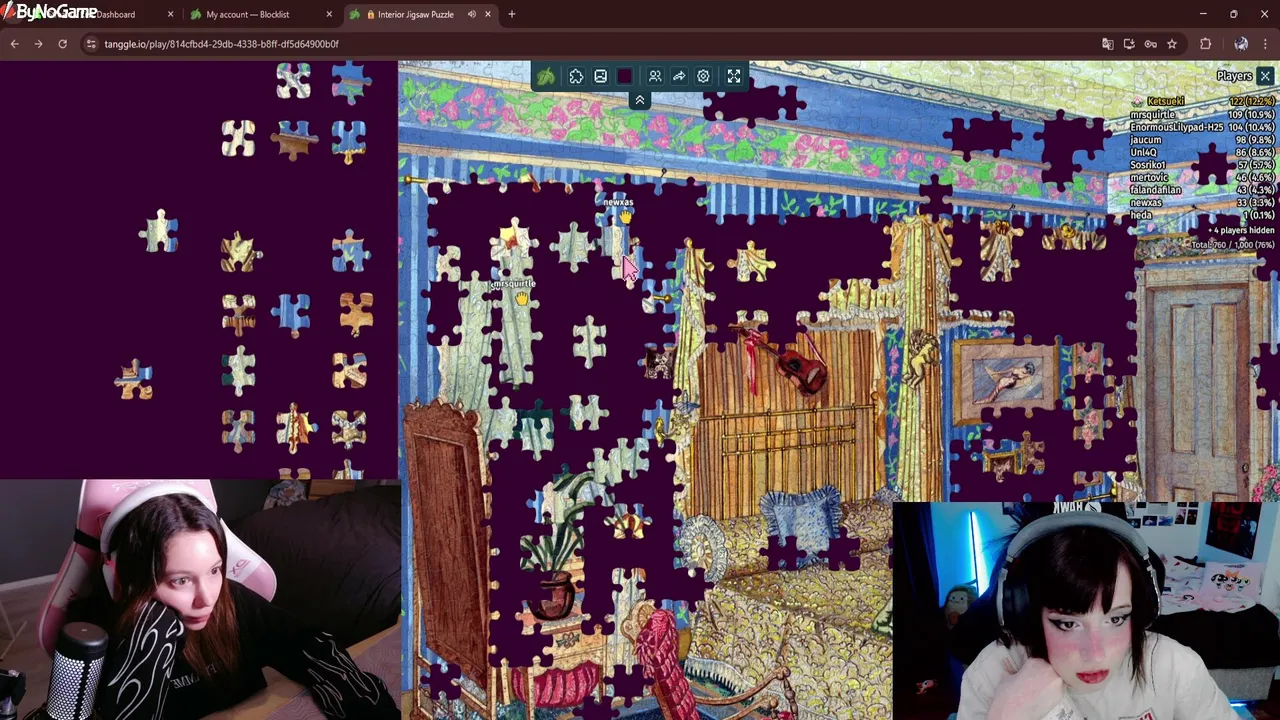Click the tanggle.io address bar

point(590,44)
